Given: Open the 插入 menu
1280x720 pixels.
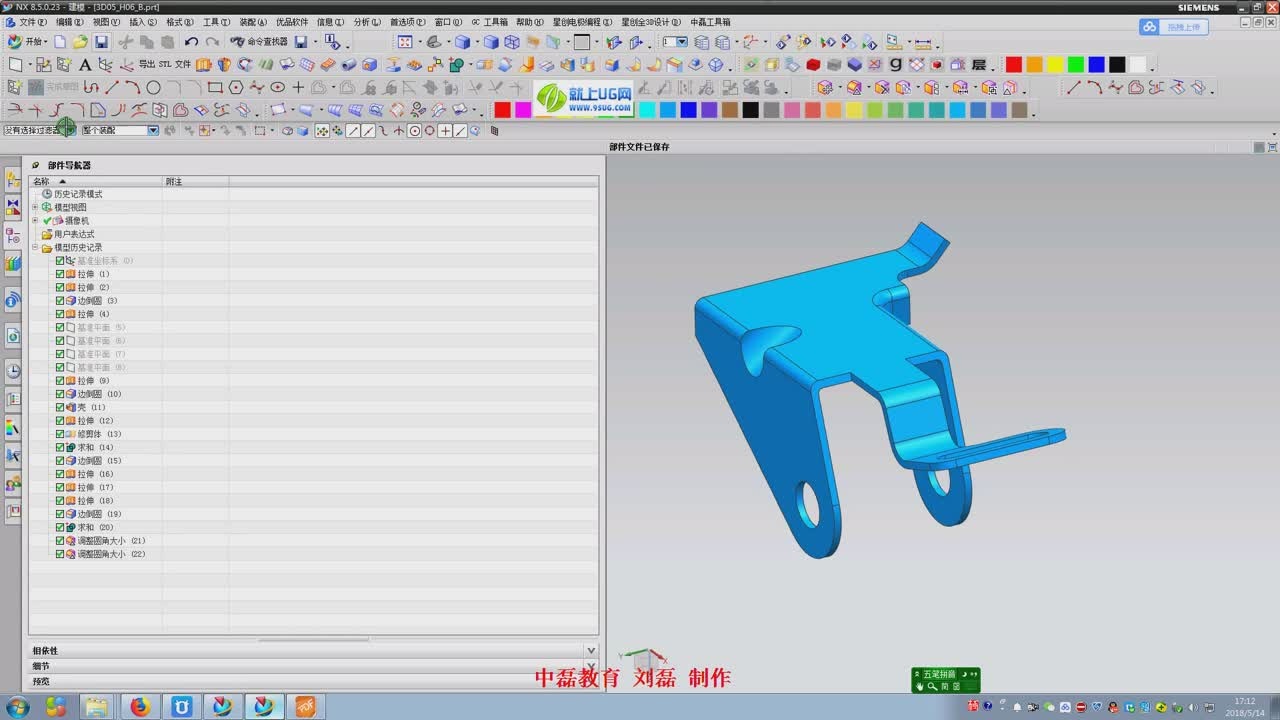Looking at the screenshot, I should (143, 22).
